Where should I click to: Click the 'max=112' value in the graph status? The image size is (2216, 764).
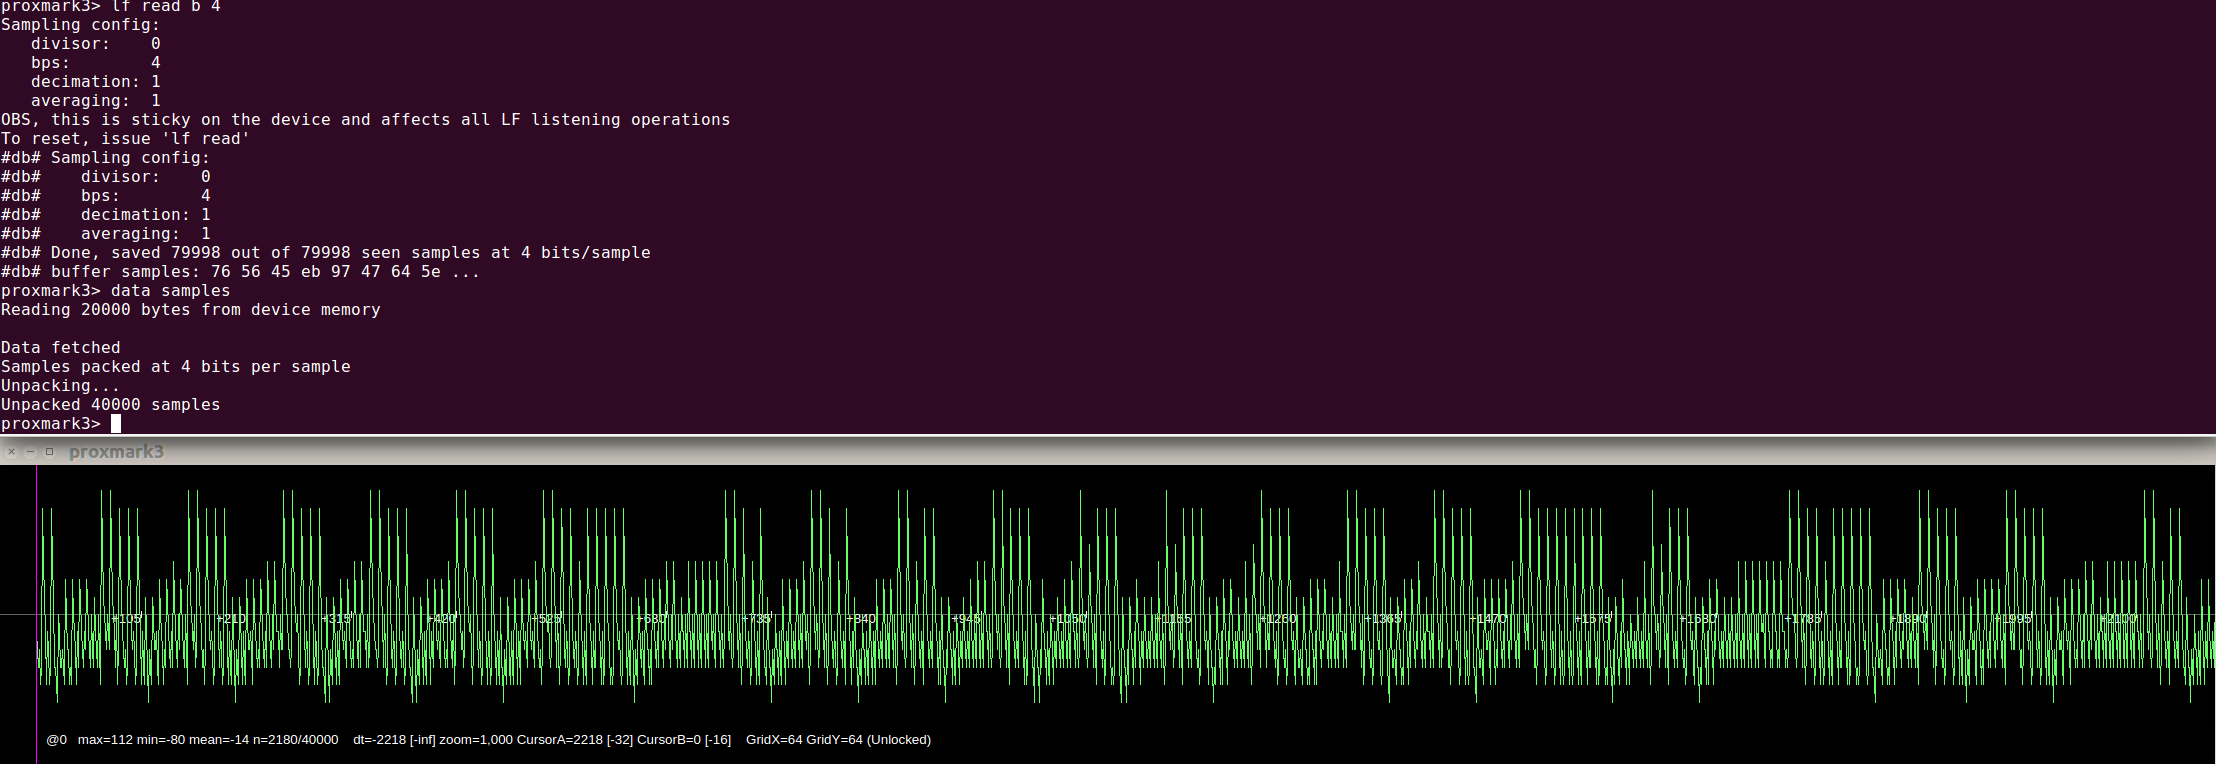[x=105, y=740]
